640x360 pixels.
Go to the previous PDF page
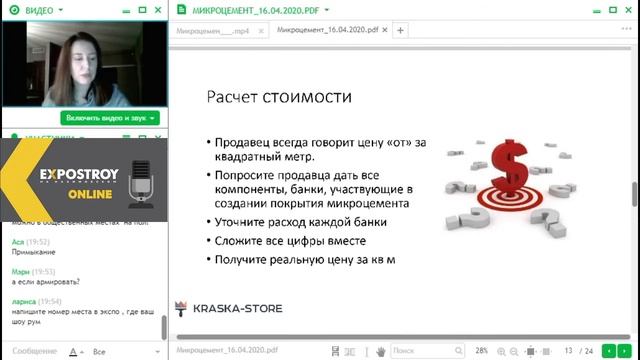[609, 351]
